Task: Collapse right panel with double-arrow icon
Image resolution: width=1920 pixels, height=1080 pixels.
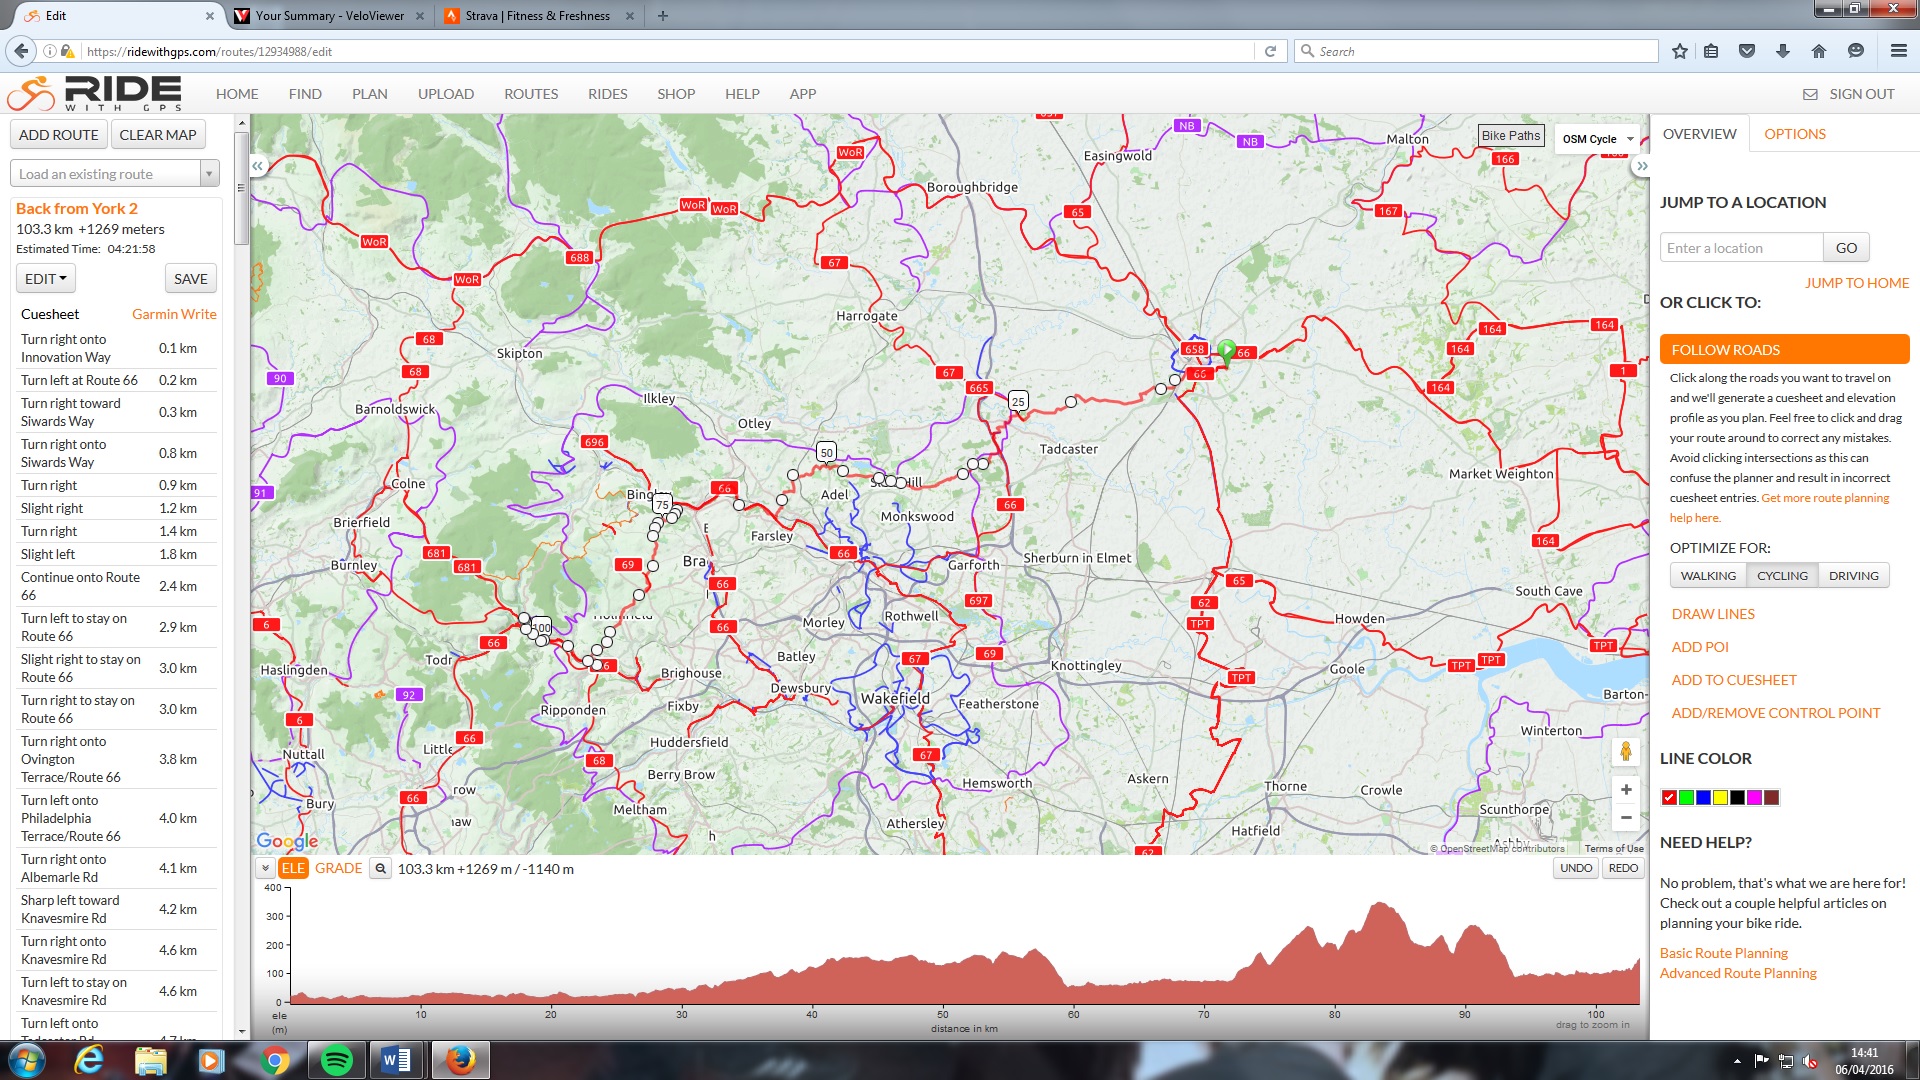Action: (x=1641, y=166)
